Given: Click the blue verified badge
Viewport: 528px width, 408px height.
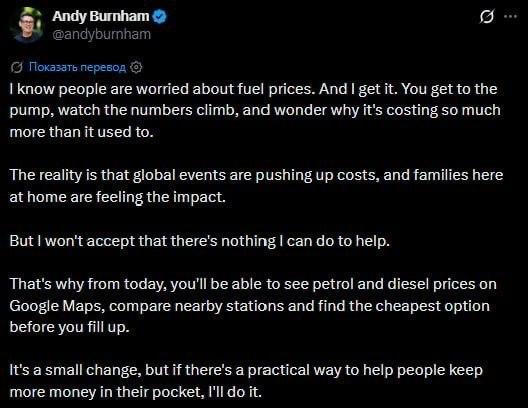Looking at the screenshot, I should pos(160,16).
